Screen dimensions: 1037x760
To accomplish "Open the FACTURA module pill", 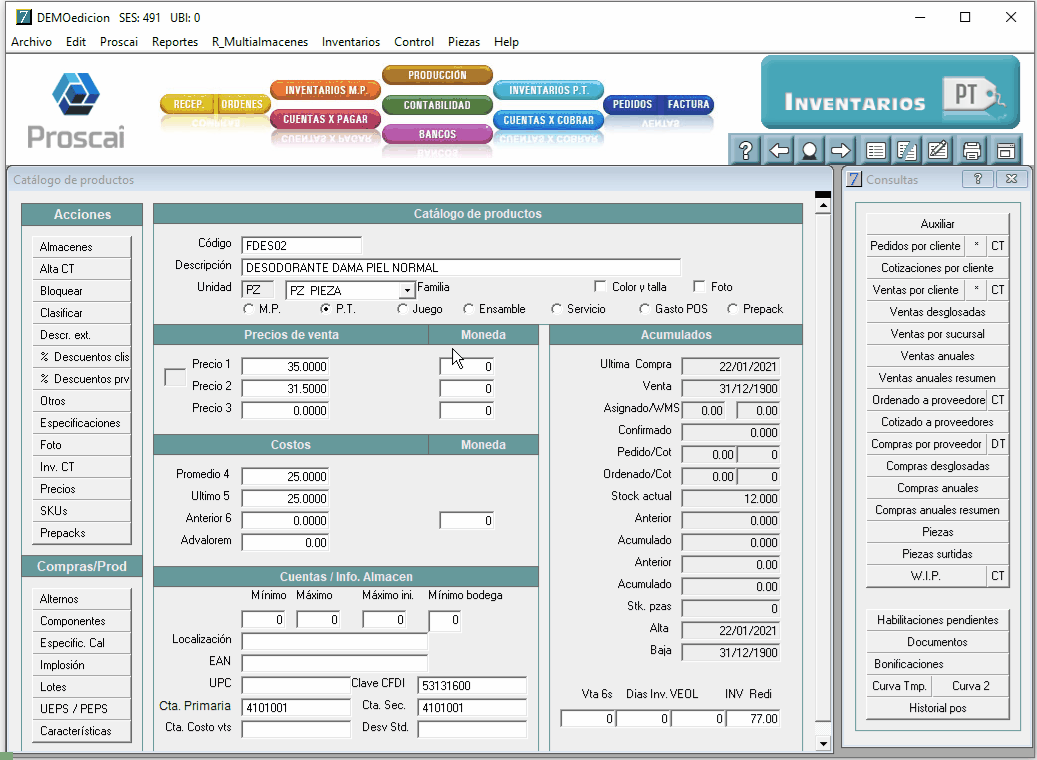I will coord(688,105).
